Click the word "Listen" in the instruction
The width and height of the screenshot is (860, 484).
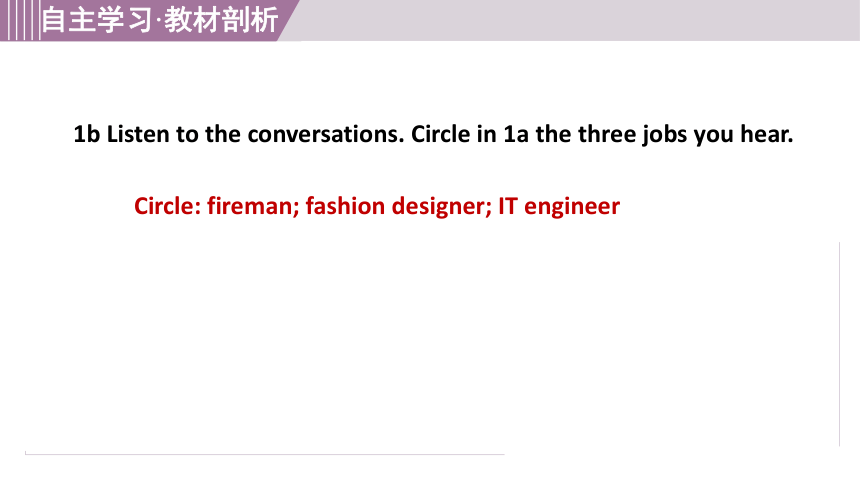(x=138, y=134)
